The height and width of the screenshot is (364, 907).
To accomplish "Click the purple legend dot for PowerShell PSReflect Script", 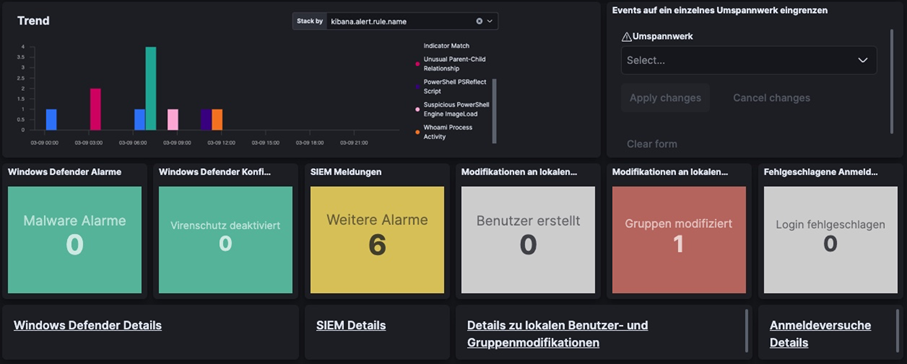I will [418, 87].
